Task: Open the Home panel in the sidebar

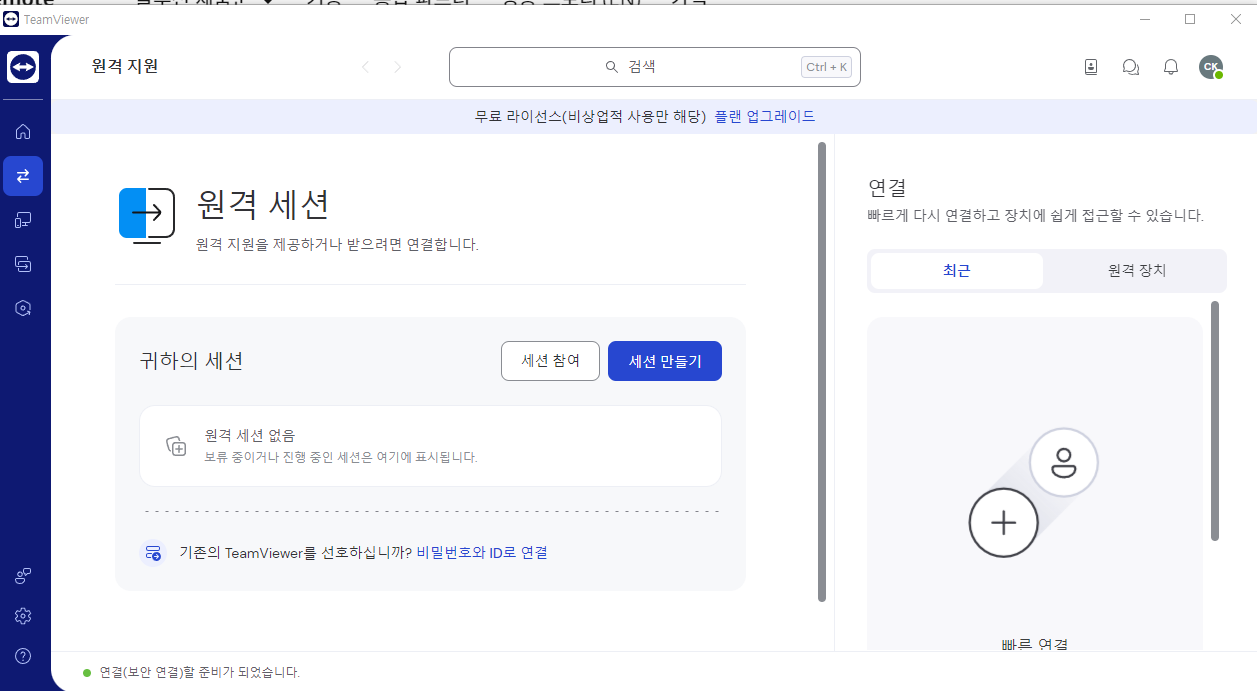Action: (22, 131)
